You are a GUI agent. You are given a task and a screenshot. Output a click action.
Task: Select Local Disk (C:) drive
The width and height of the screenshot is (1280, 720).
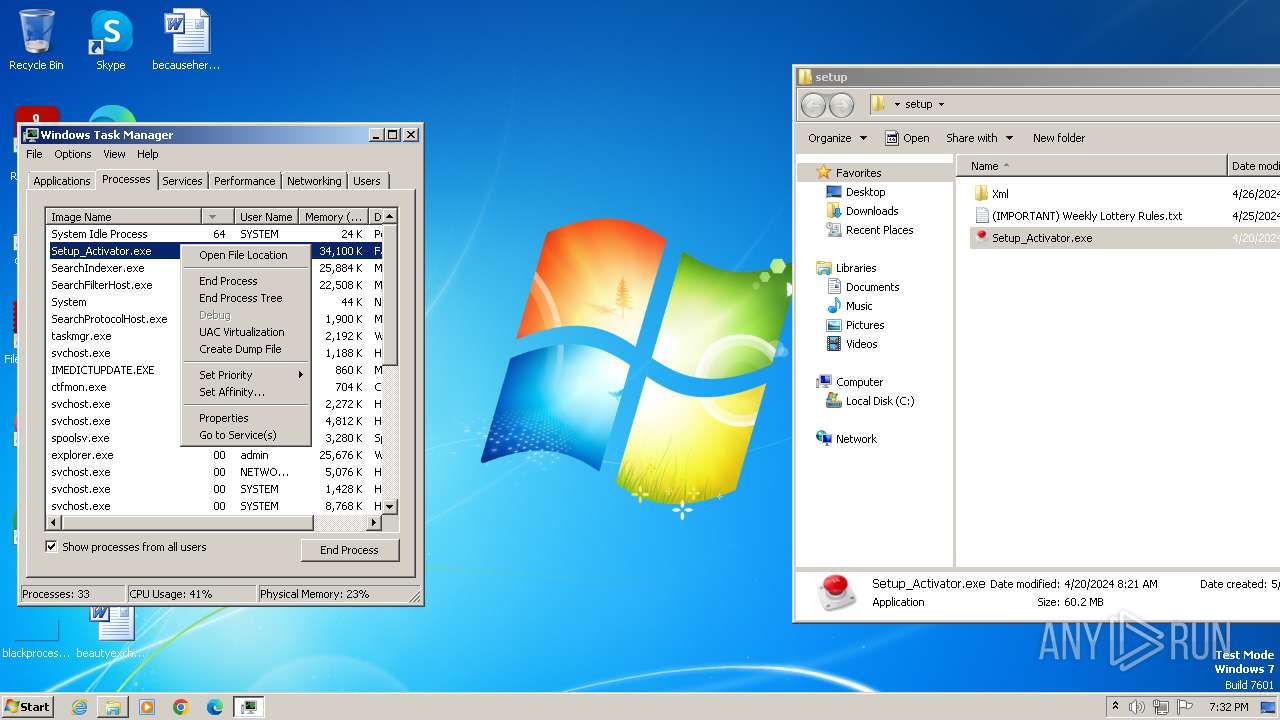pos(880,401)
